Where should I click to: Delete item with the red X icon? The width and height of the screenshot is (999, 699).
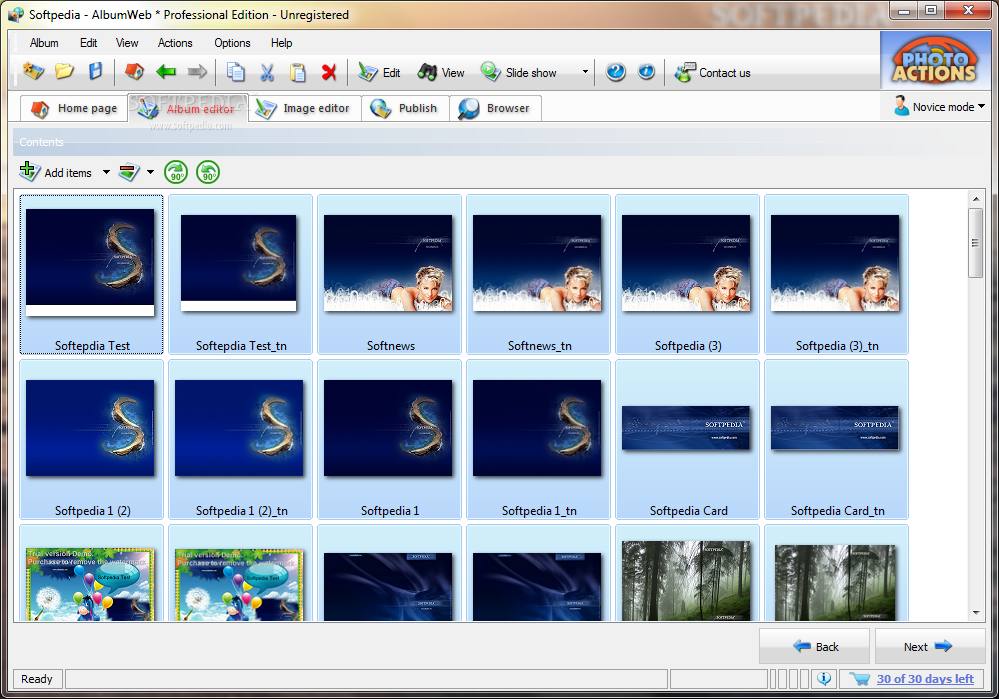point(329,72)
